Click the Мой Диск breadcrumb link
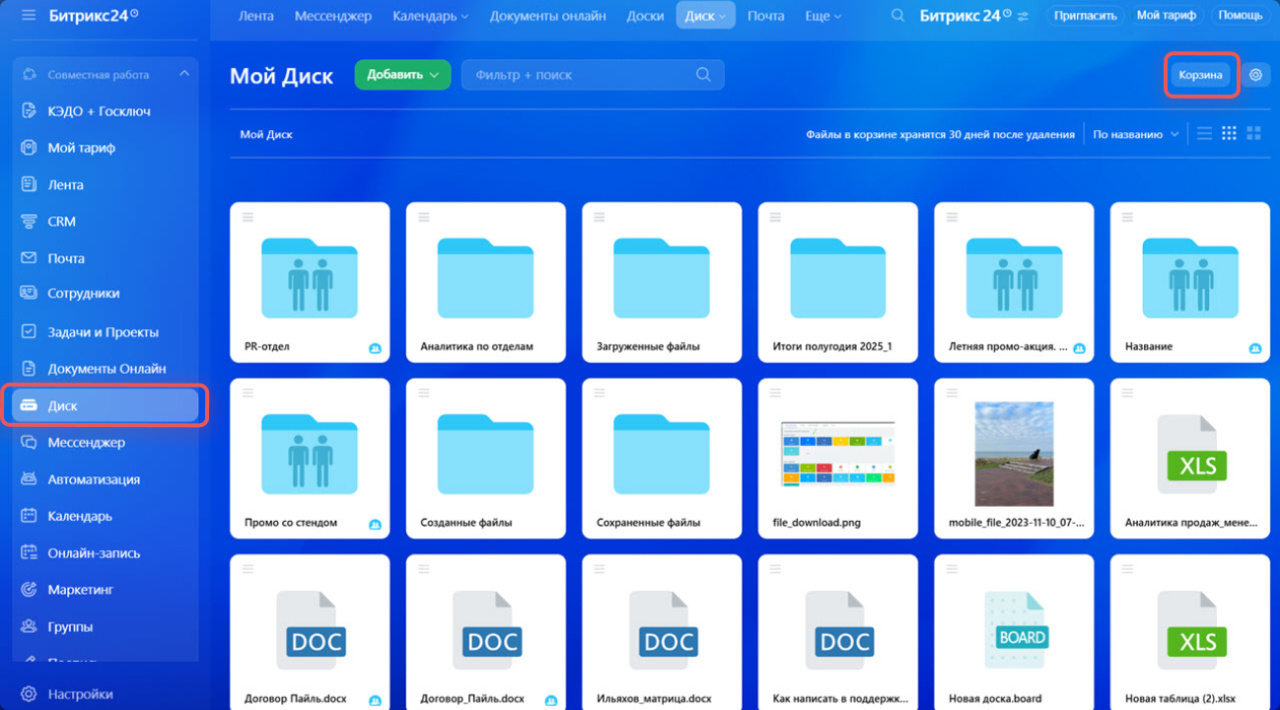The image size is (1280, 710). tap(266, 134)
